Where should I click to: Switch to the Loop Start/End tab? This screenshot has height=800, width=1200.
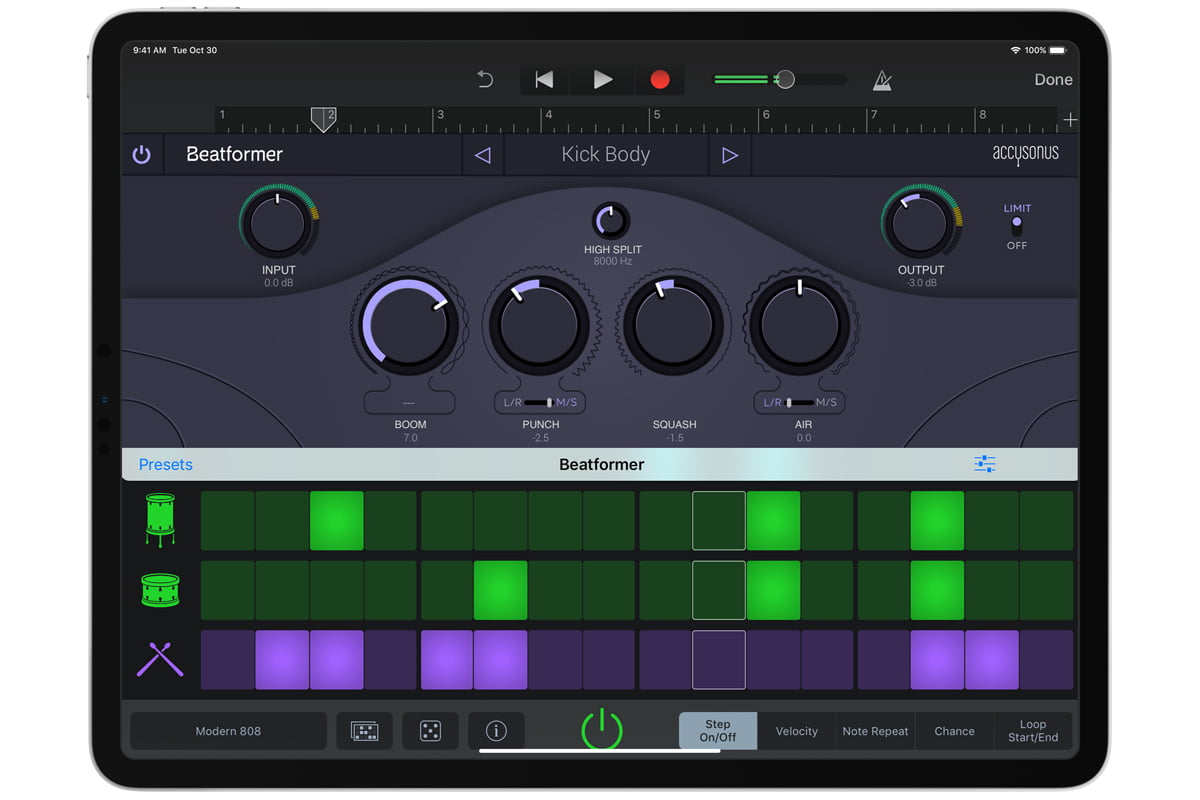coord(1033,731)
